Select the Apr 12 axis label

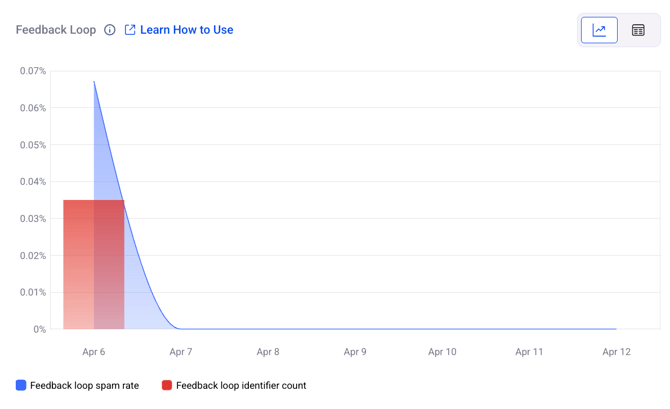click(x=616, y=352)
